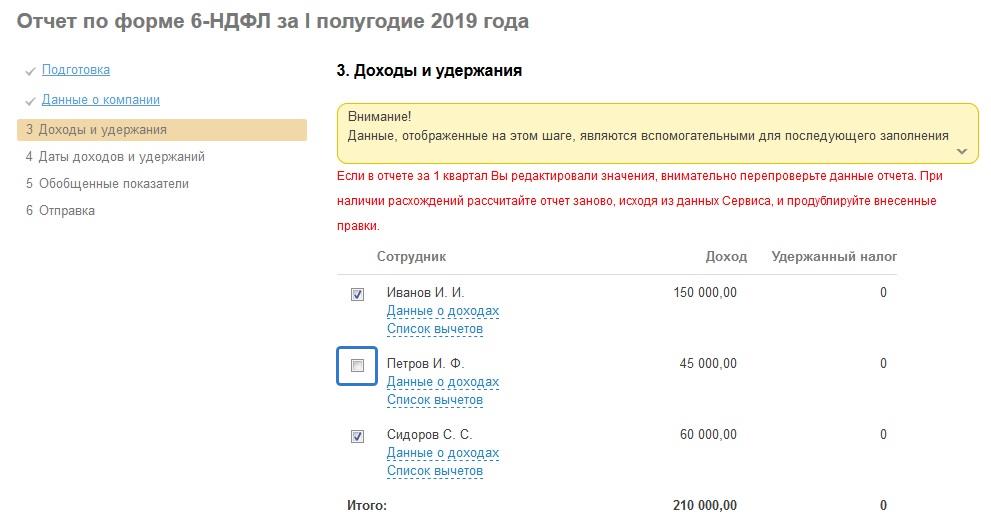Click the Удержанный налог column header
This screenshot has width=991, height=531.
coord(834,257)
